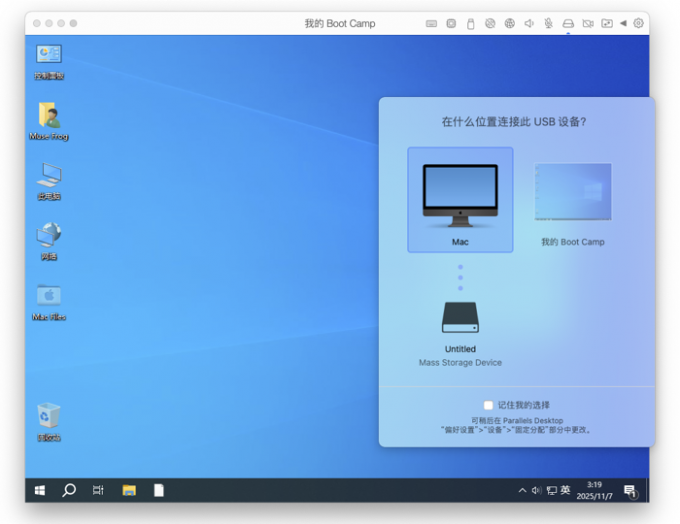Open the keyboard icon in Parallels toolbar
This screenshot has height=524, width=680.
coord(431,23)
